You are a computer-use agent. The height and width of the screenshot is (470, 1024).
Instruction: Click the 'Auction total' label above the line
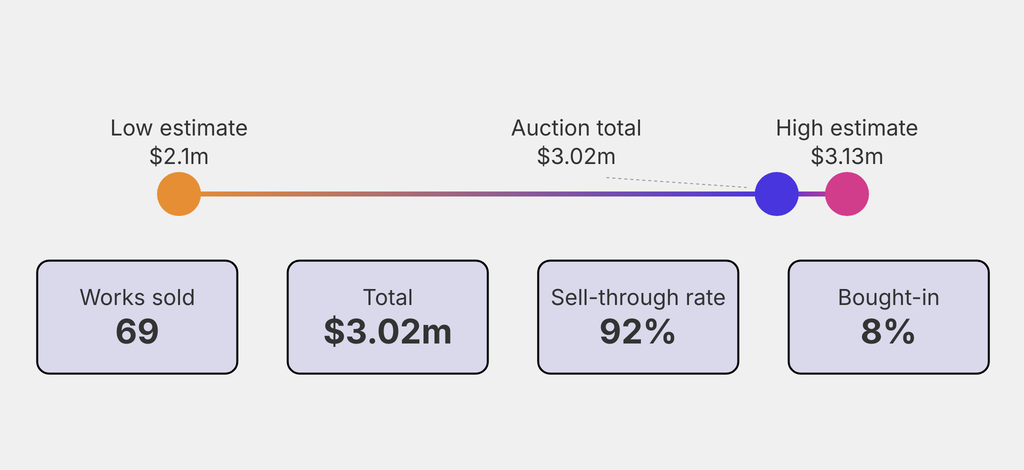[576, 128]
